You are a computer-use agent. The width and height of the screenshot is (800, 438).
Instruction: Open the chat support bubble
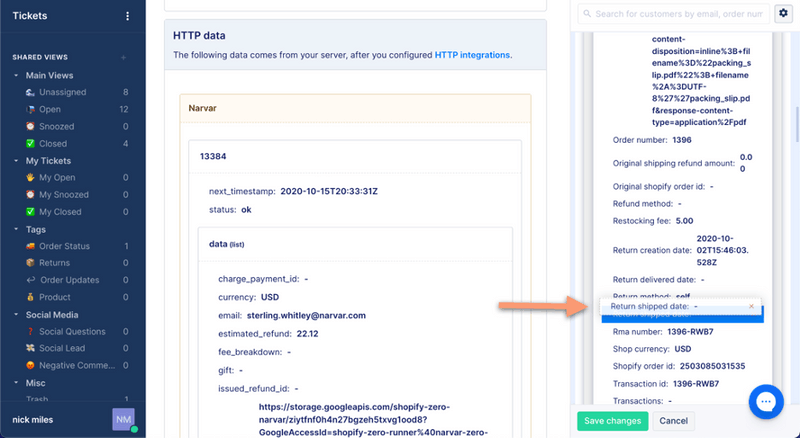766,402
